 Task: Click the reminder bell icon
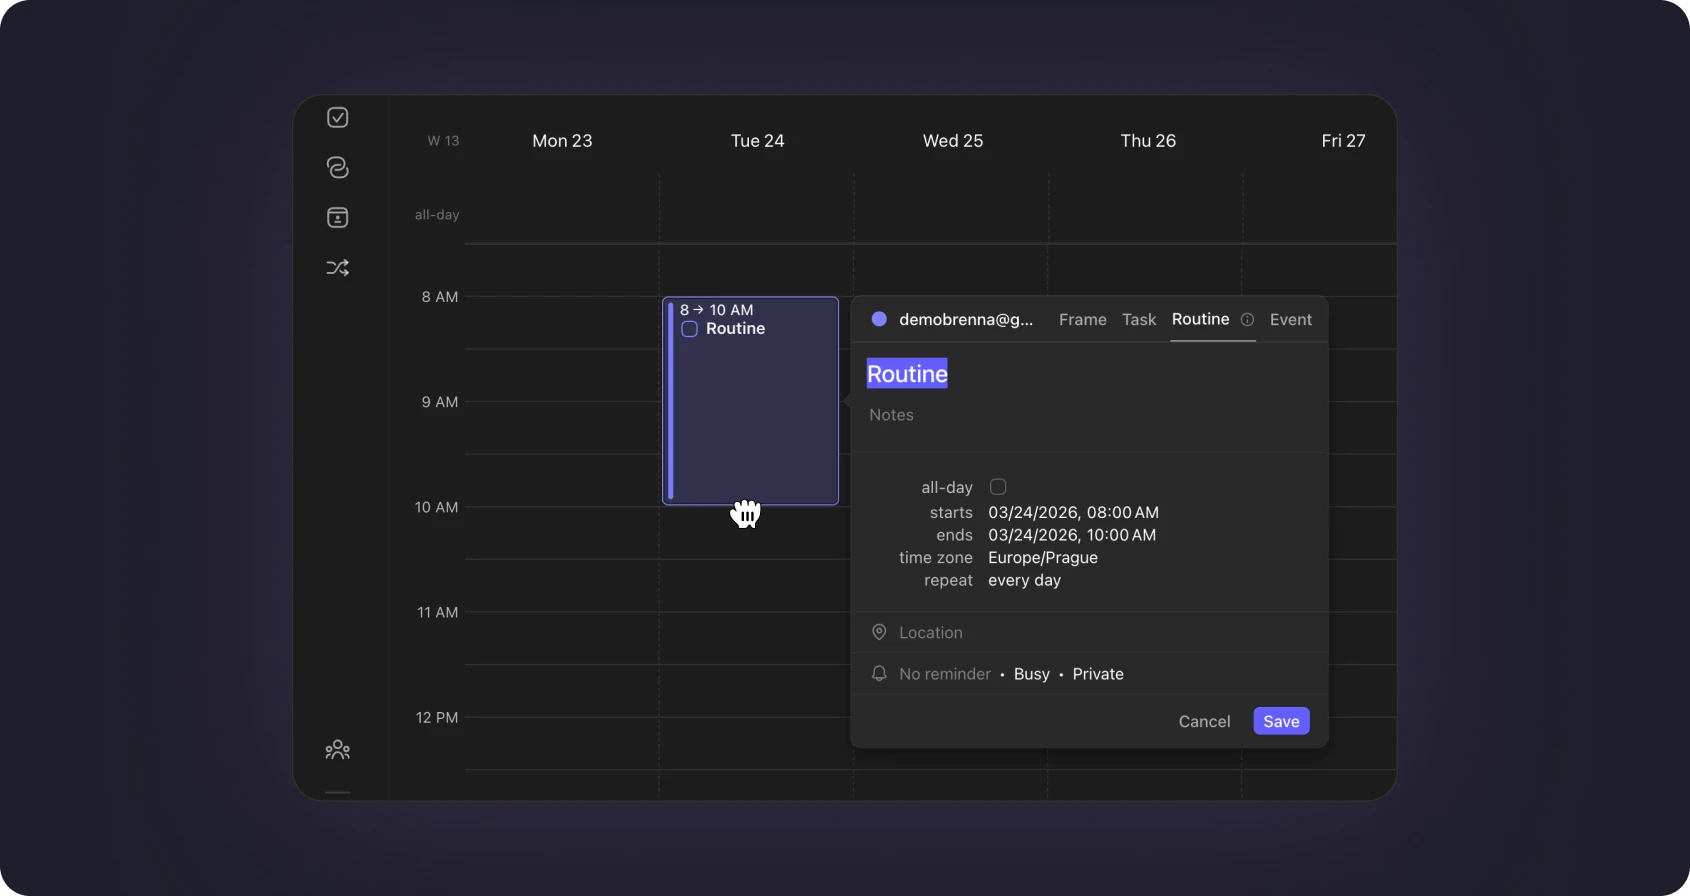(879, 674)
